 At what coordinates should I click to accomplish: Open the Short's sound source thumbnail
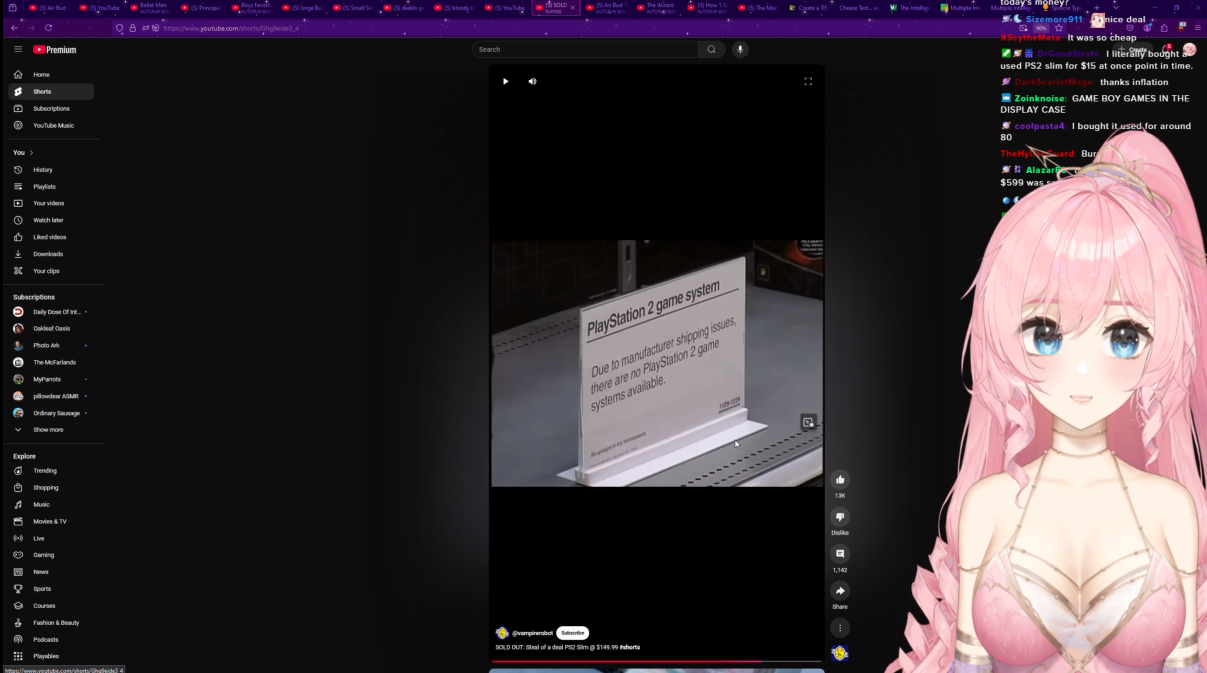[840, 654]
